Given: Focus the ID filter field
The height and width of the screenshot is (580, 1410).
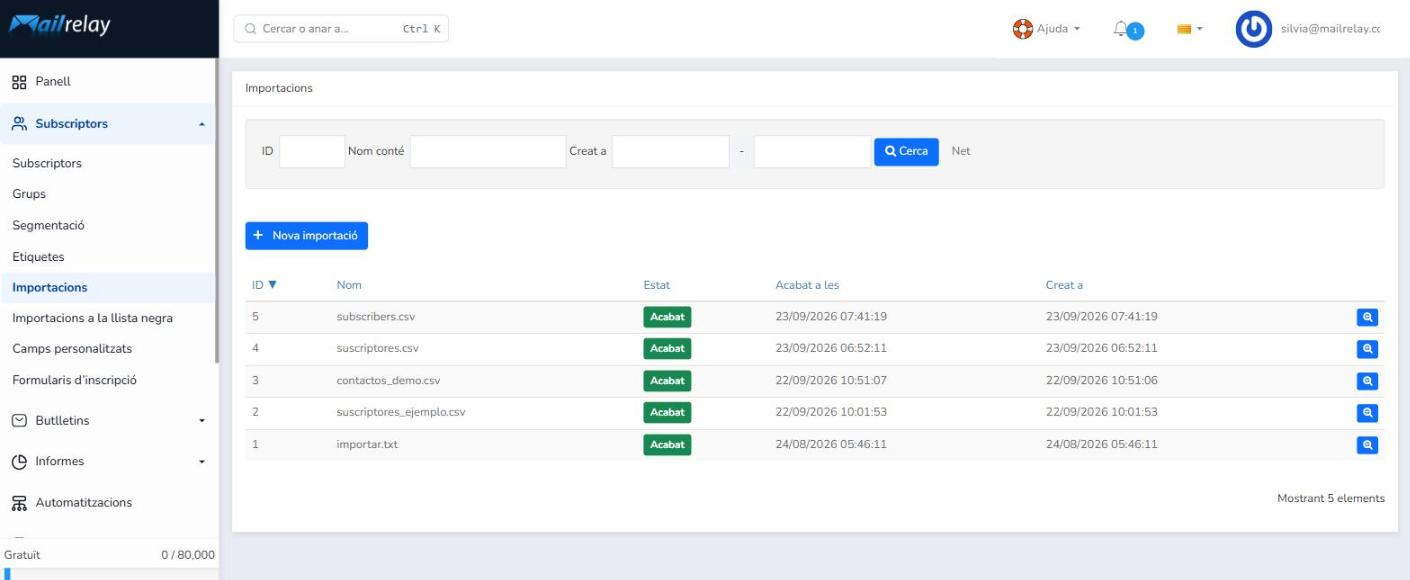Looking at the screenshot, I should click(x=312, y=151).
